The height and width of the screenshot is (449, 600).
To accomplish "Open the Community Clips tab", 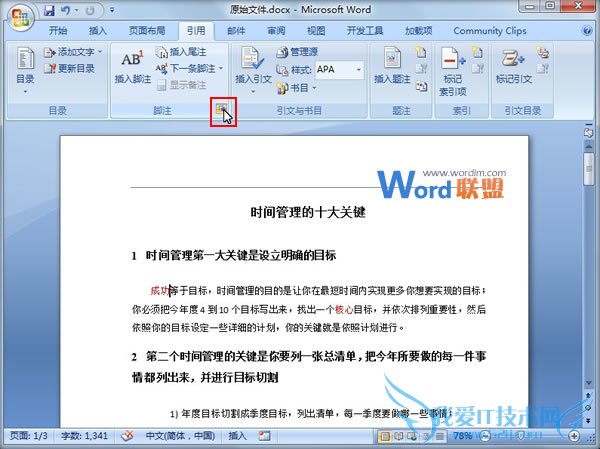I will 490,31.
